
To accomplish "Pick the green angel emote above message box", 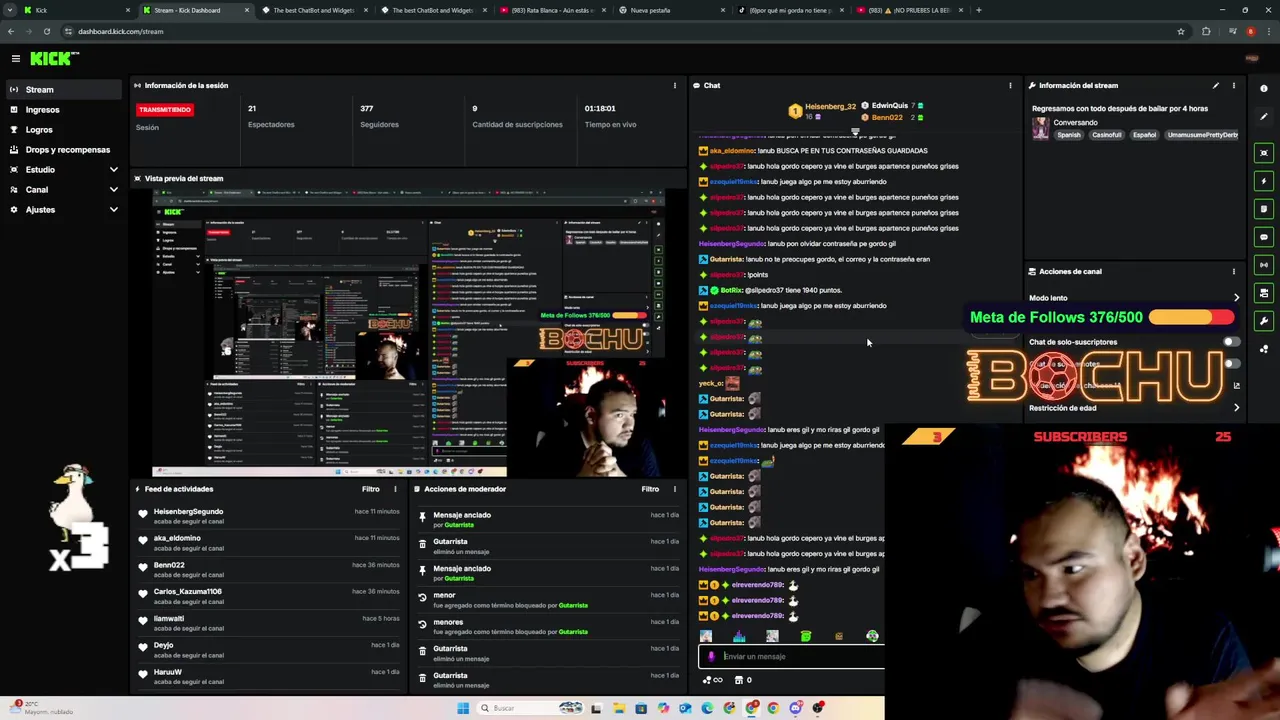I will click(x=806, y=636).
